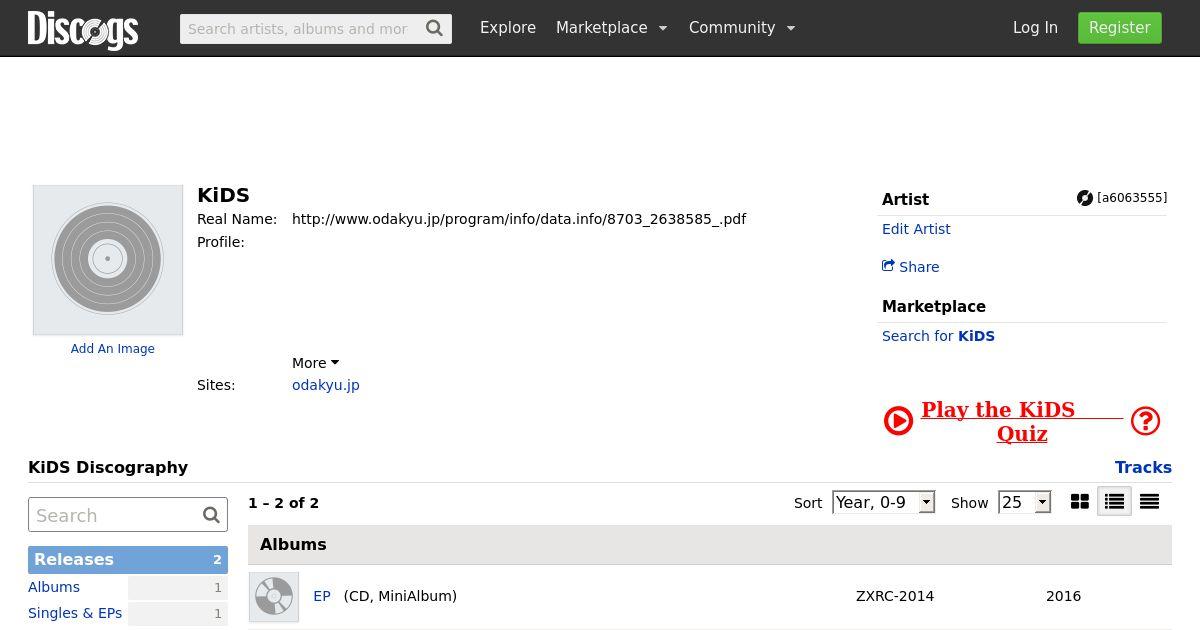The width and height of the screenshot is (1200, 630).
Task: Click the Real Name PDF URL text
Action: [519, 219]
